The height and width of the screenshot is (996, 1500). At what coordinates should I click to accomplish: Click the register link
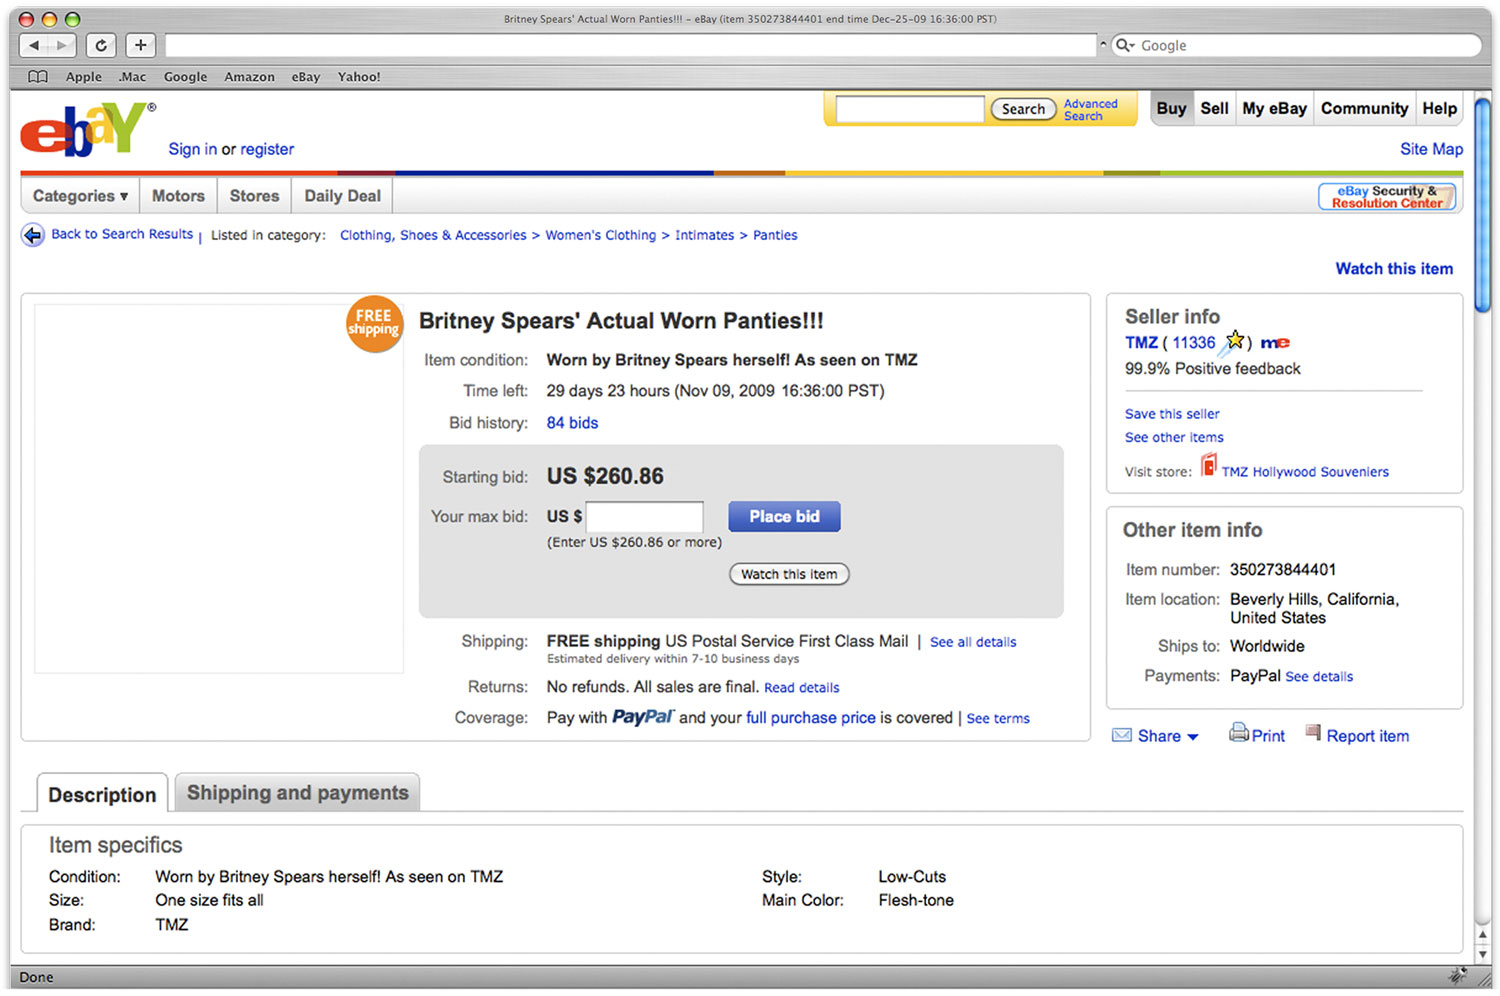pos(267,149)
